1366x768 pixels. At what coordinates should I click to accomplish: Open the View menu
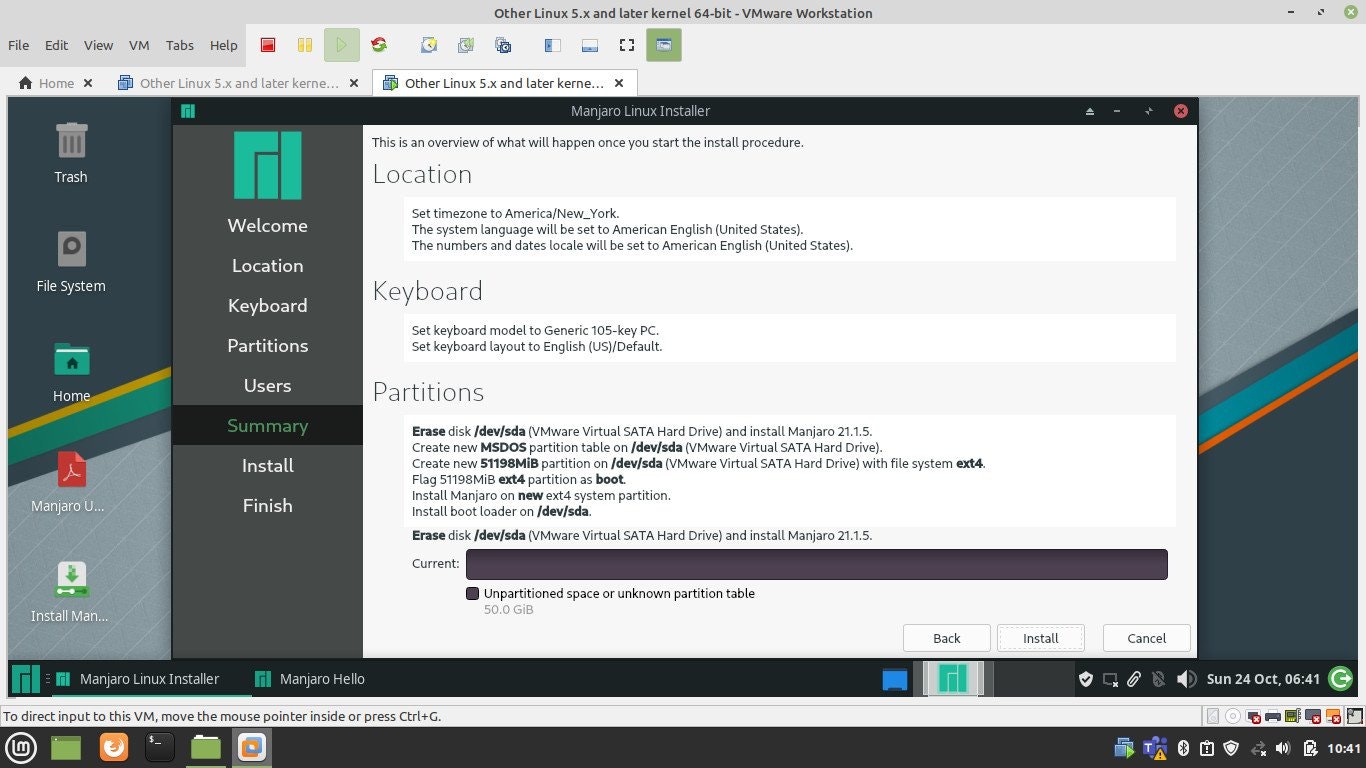98,45
